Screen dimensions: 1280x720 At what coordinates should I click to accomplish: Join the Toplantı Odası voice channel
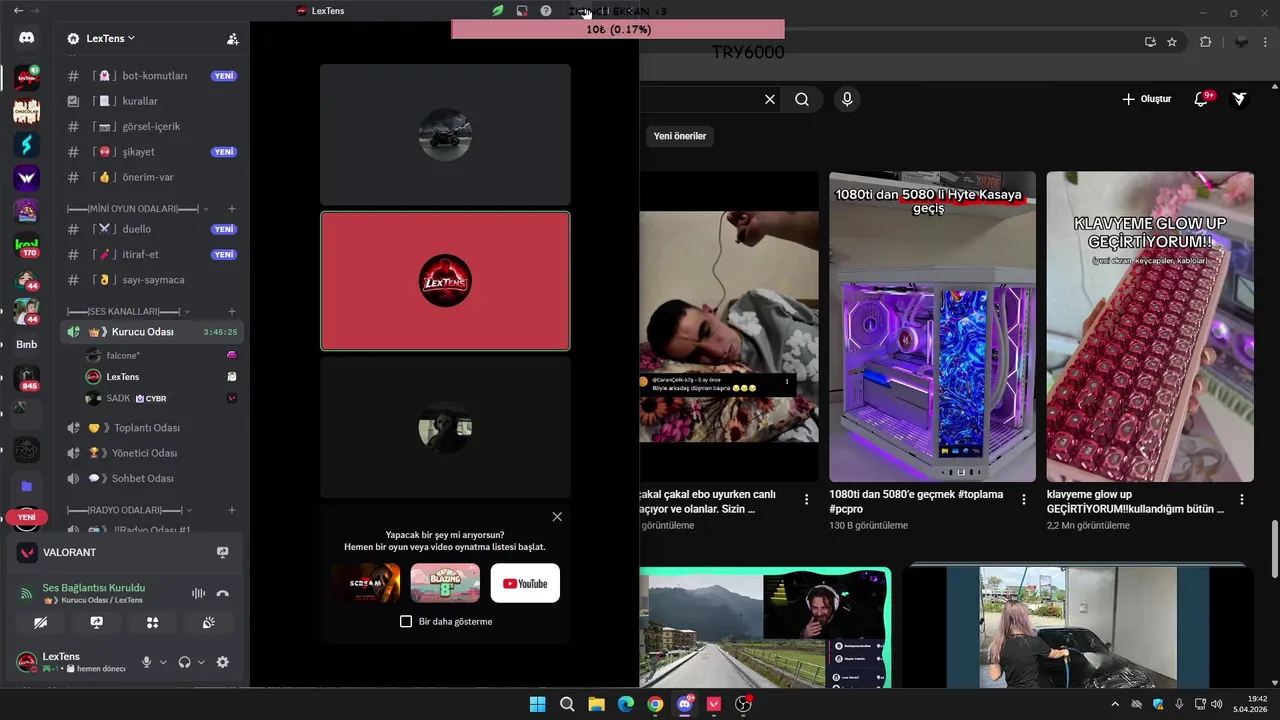152,428
